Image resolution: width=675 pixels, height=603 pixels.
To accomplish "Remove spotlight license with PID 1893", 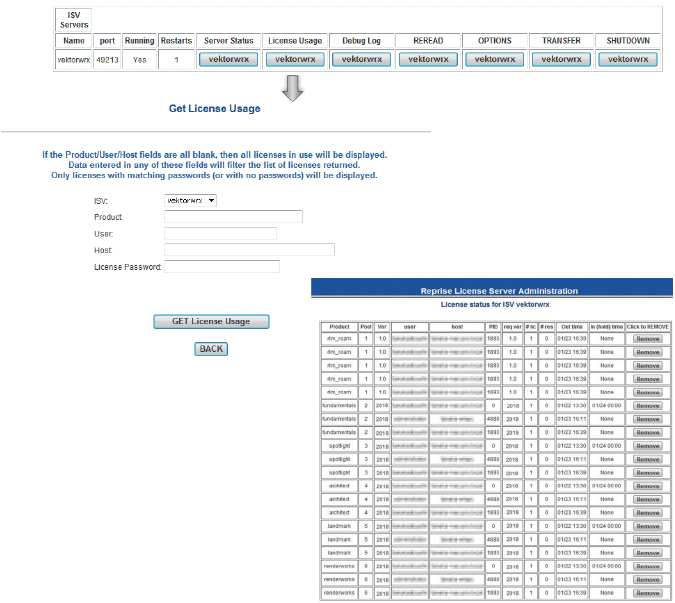I will coord(647,473).
